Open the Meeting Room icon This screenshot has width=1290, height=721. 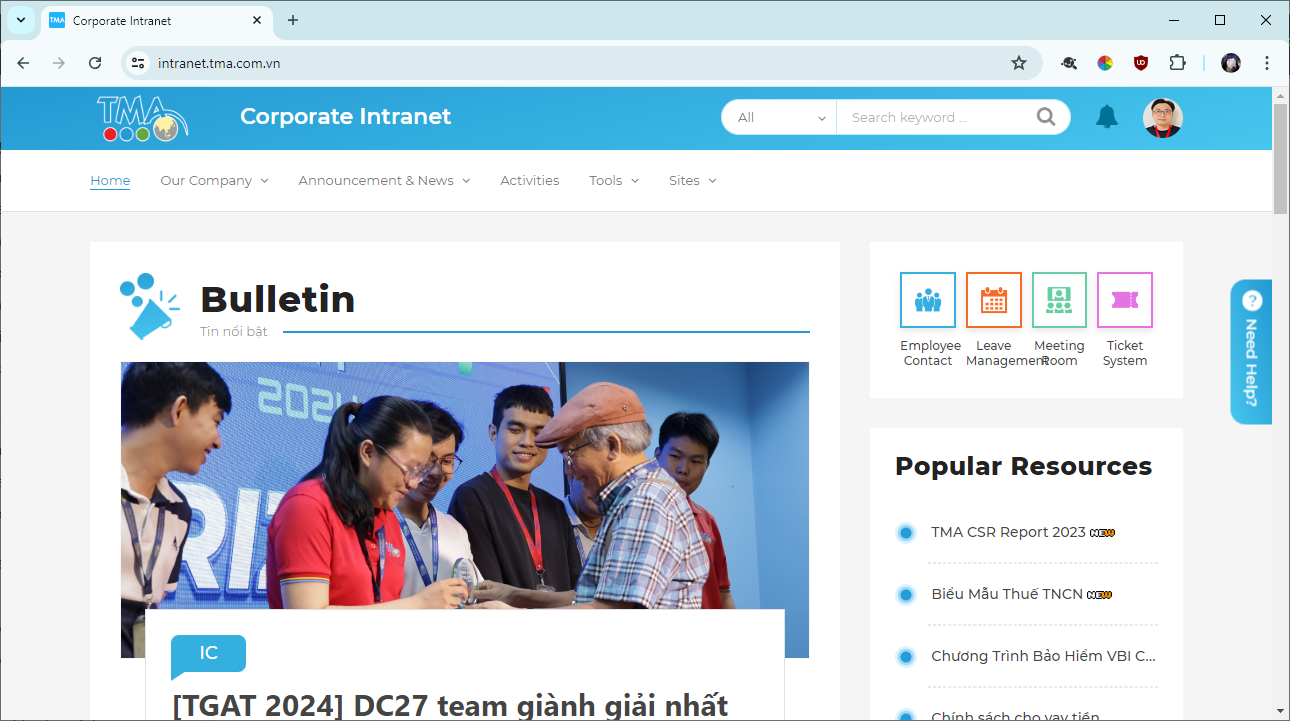click(1059, 300)
